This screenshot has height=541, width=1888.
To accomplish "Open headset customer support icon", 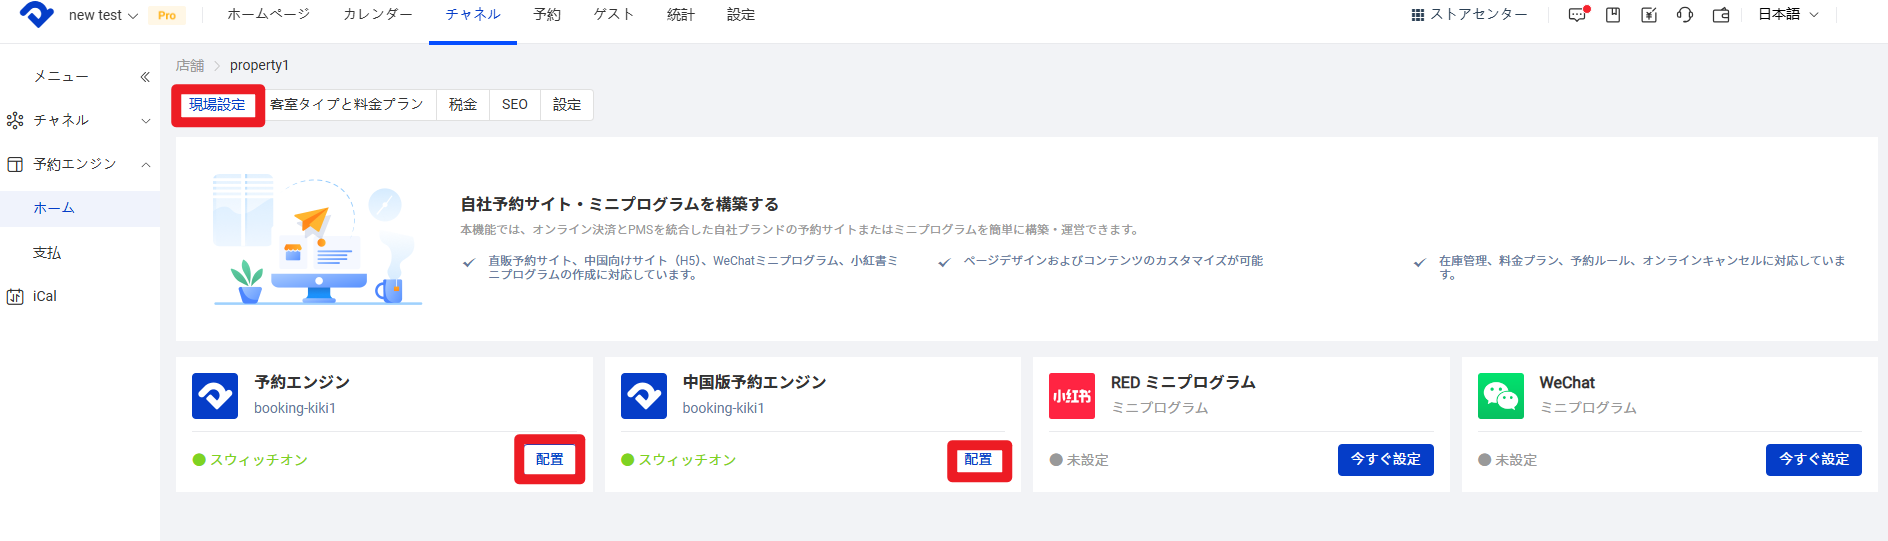I will (x=1685, y=15).
